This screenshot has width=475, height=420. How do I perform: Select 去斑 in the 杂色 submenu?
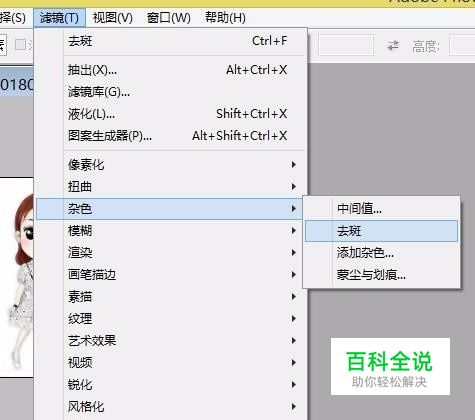pyautogui.click(x=381, y=231)
